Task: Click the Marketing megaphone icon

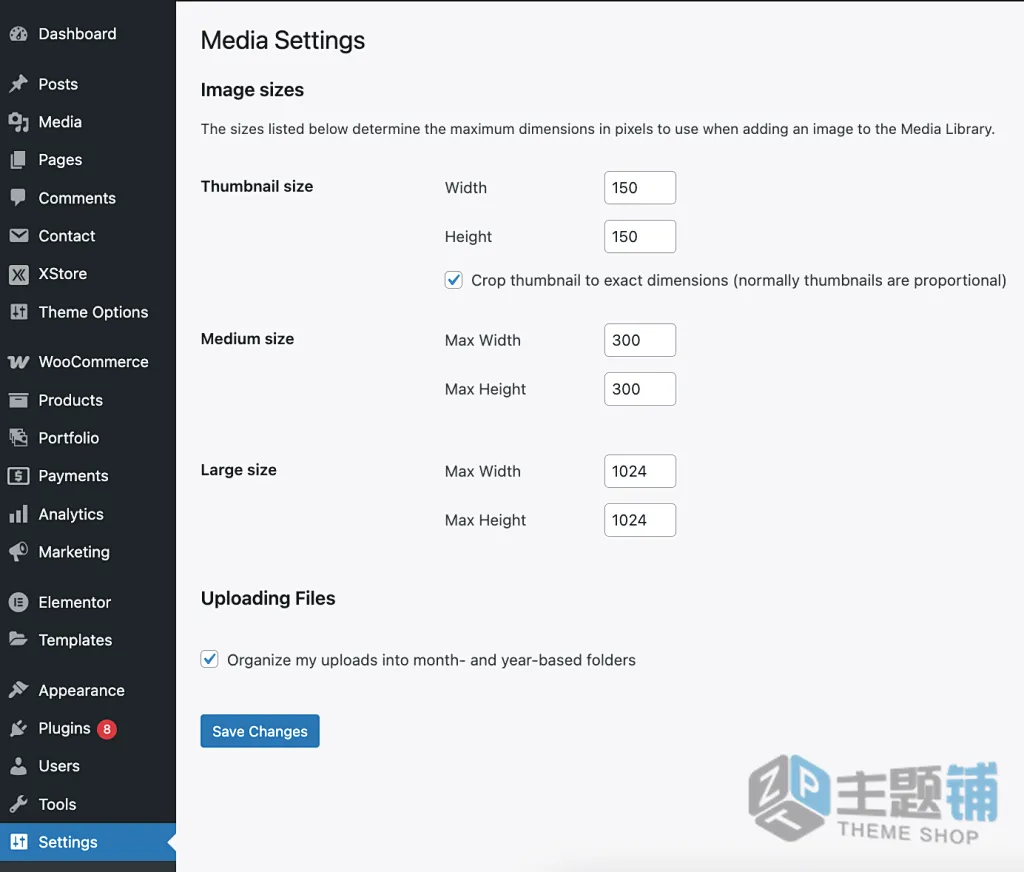Action: coord(19,552)
